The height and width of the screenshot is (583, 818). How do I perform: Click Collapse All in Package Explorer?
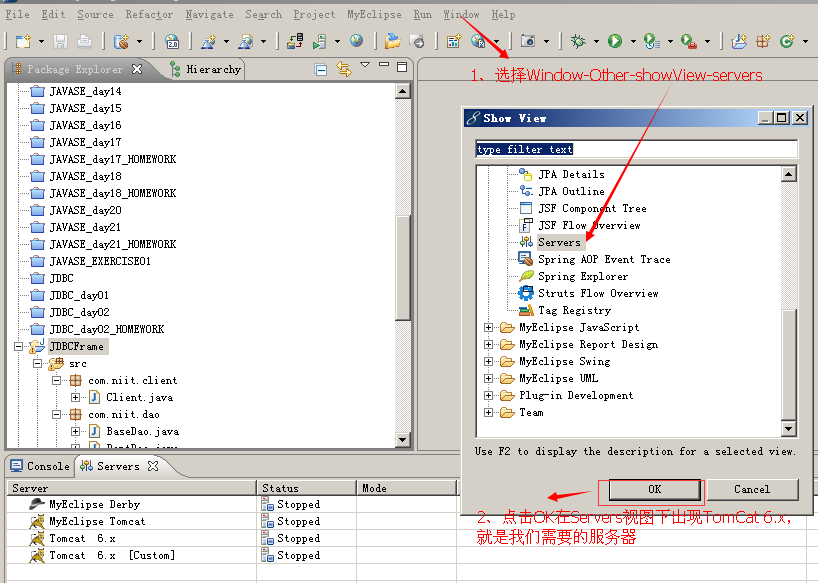click(x=321, y=69)
